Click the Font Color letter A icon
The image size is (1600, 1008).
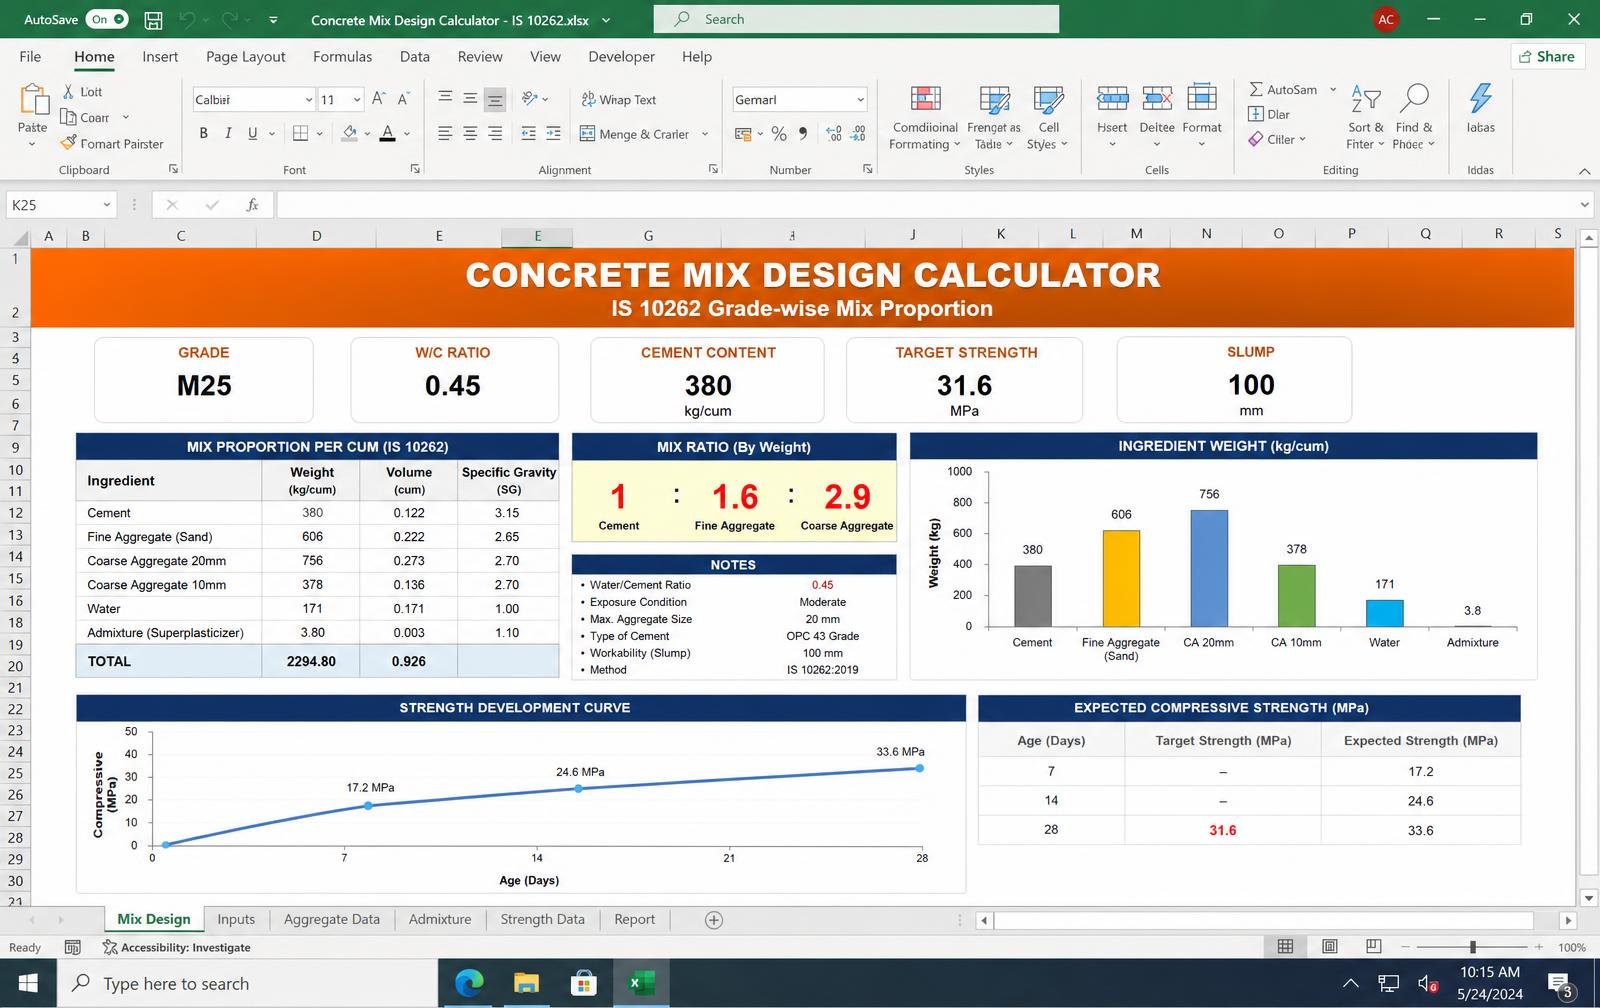[388, 133]
